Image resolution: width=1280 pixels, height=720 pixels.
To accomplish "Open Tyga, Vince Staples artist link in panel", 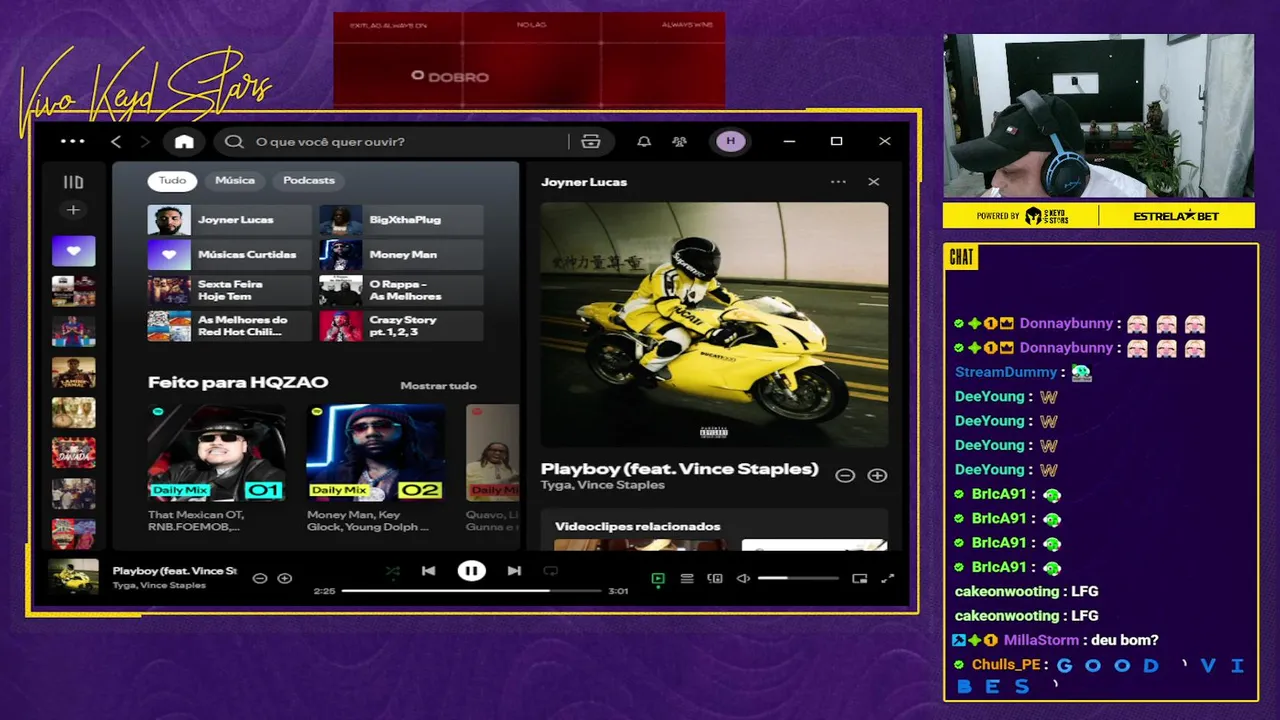I will 603,485.
